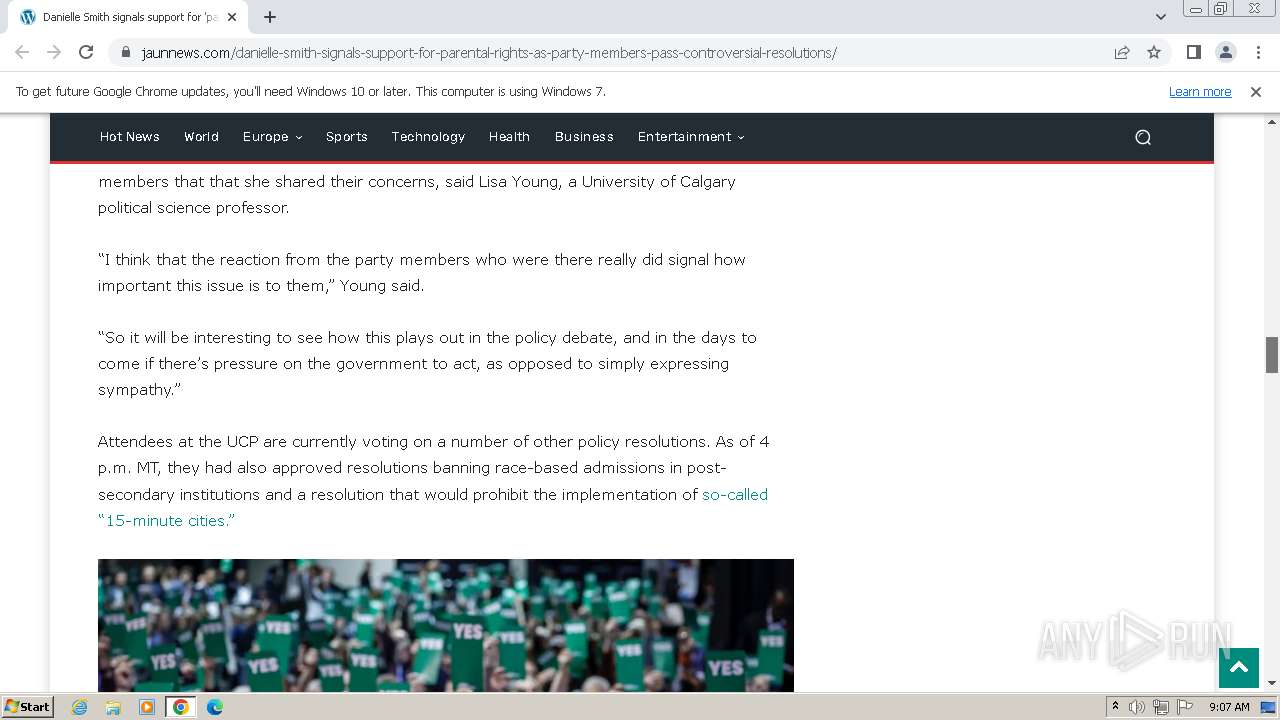Launch Microsoft Edge from taskbar
The image size is (1280, 720).
pos(215,707)
